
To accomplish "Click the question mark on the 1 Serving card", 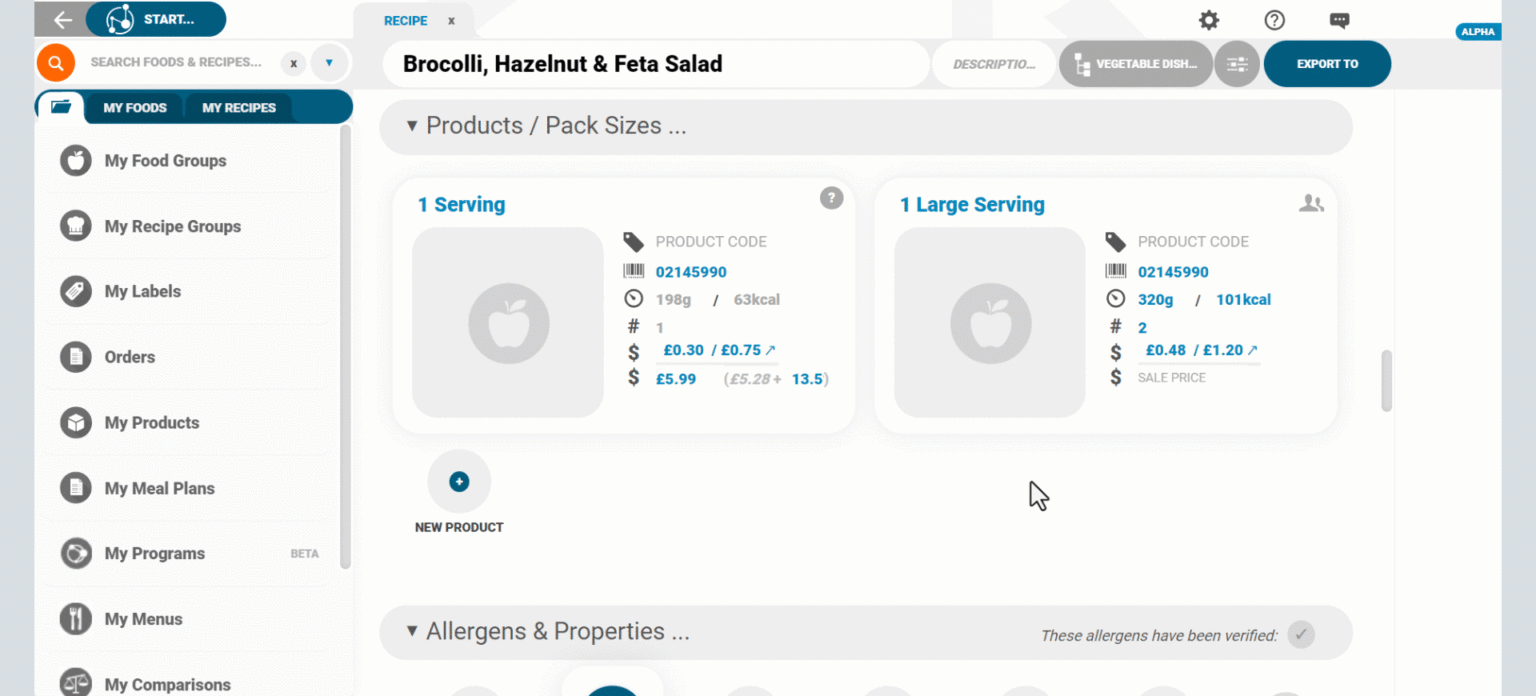I will pos(831,198).
